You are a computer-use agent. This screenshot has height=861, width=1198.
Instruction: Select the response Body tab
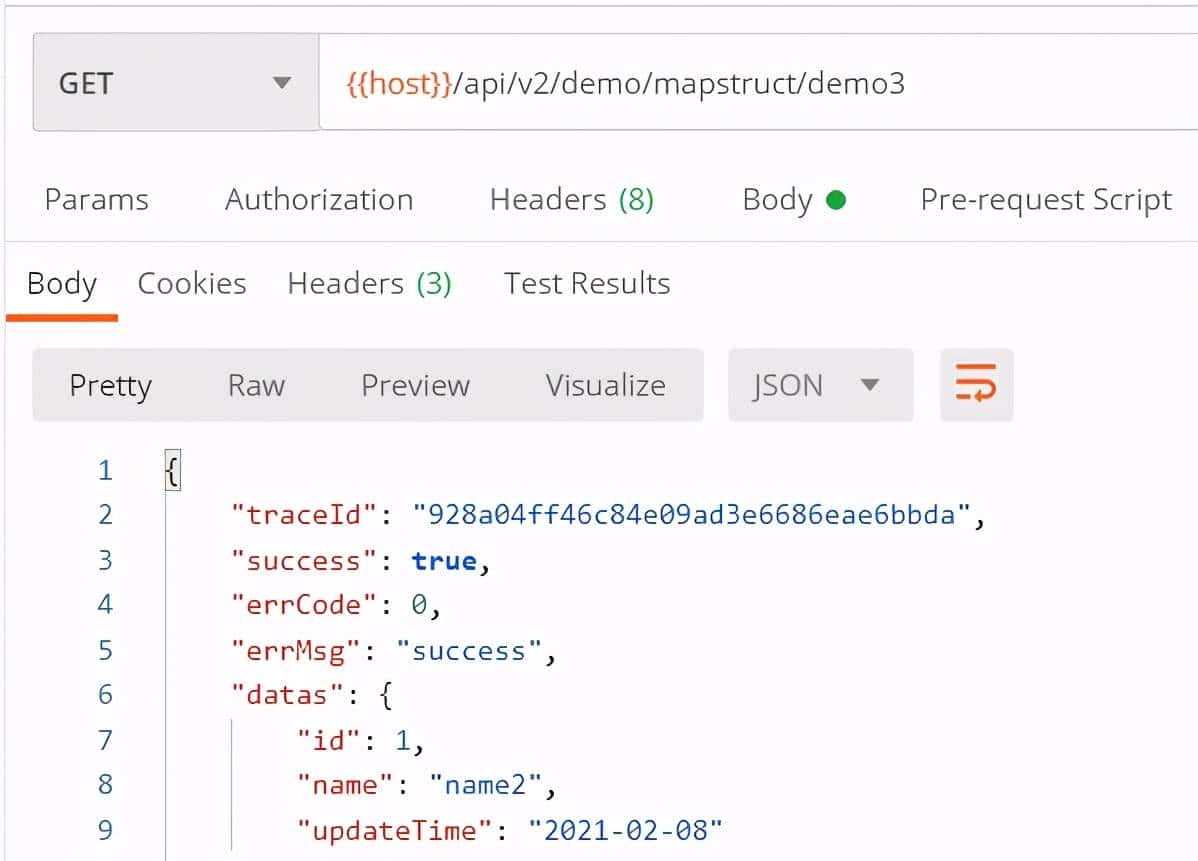tap(61, 284)
